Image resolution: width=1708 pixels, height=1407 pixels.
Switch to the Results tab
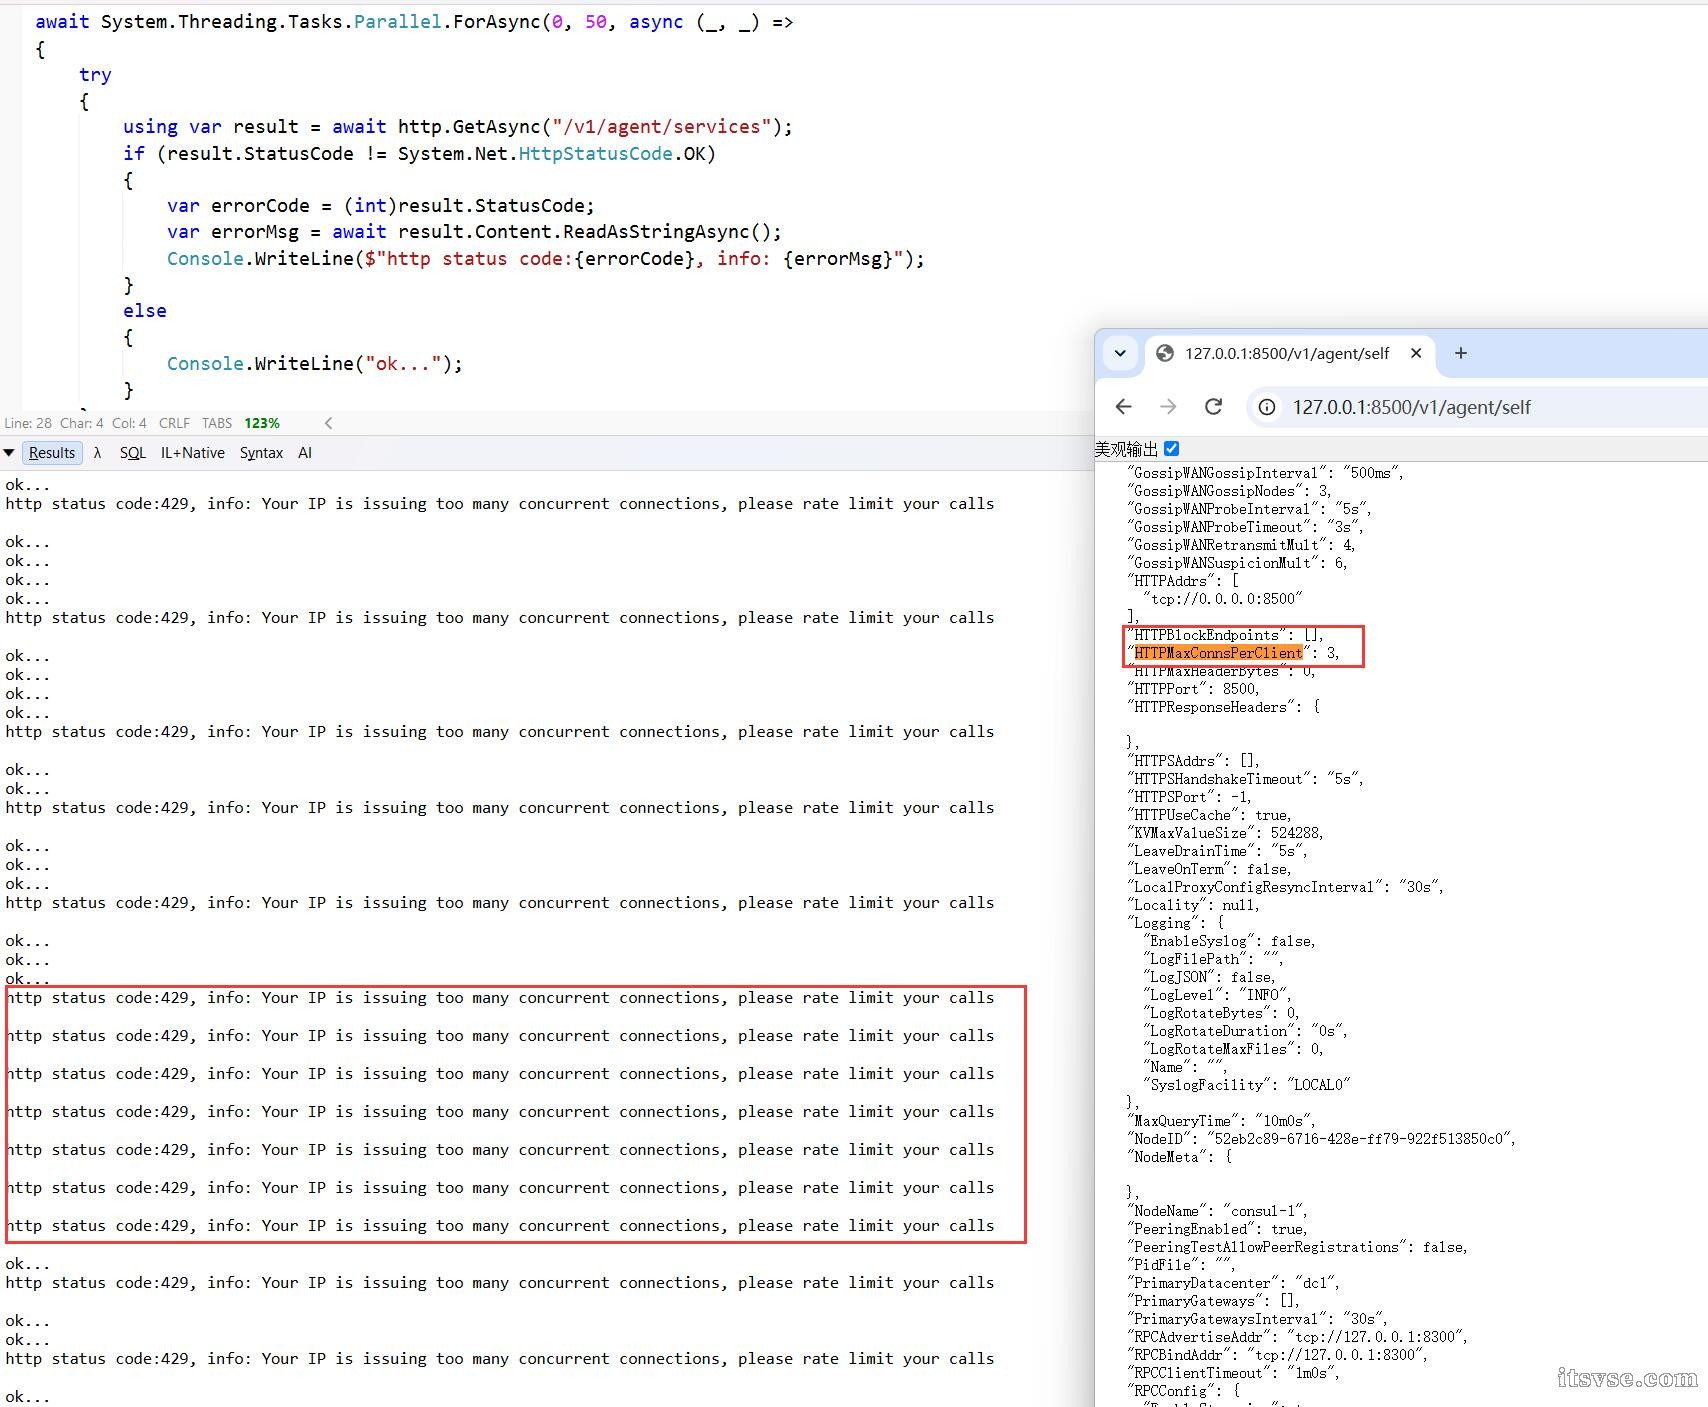pos(52,453)
